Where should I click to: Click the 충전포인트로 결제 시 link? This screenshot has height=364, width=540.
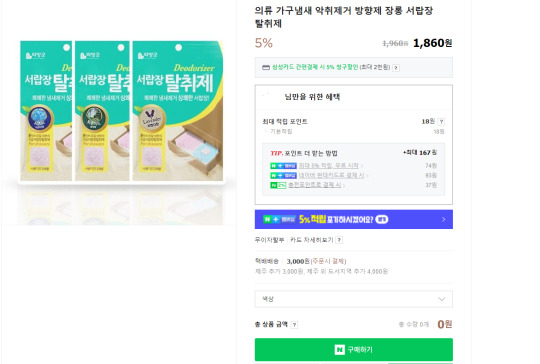(315, 185)
